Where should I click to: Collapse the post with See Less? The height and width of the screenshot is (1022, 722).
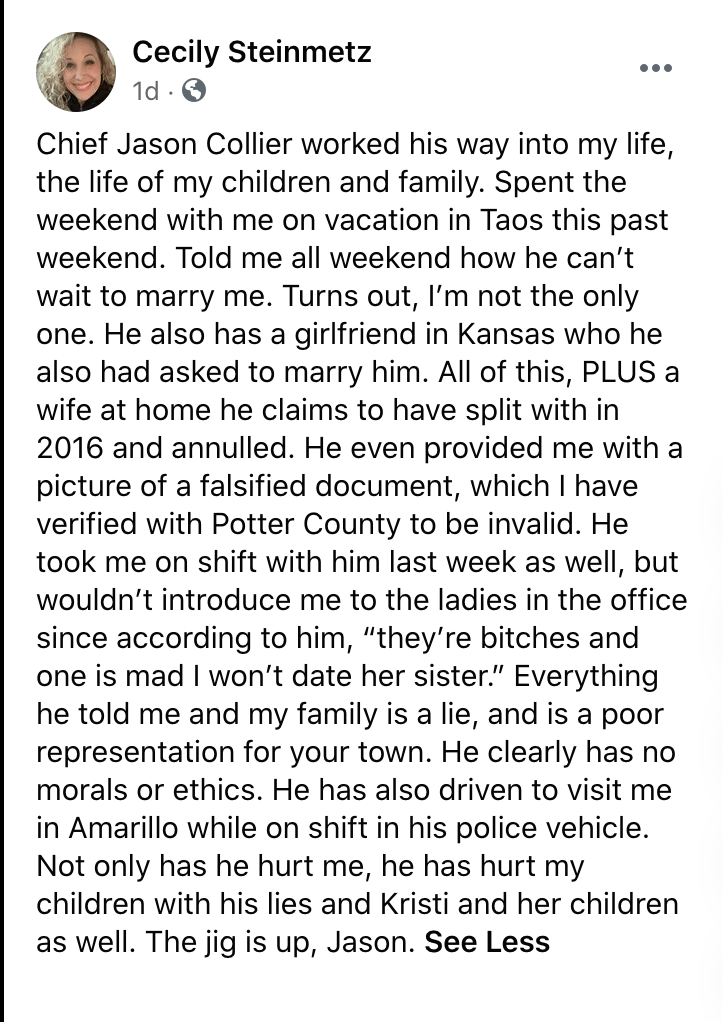[487, 942]
